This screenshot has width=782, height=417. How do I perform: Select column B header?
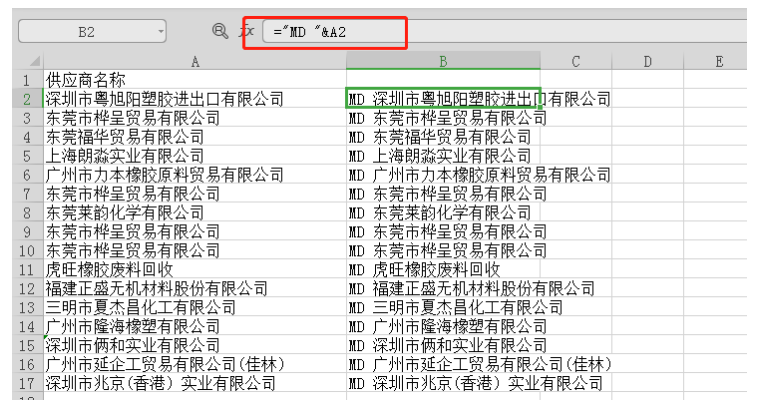(x=443, y=61)
